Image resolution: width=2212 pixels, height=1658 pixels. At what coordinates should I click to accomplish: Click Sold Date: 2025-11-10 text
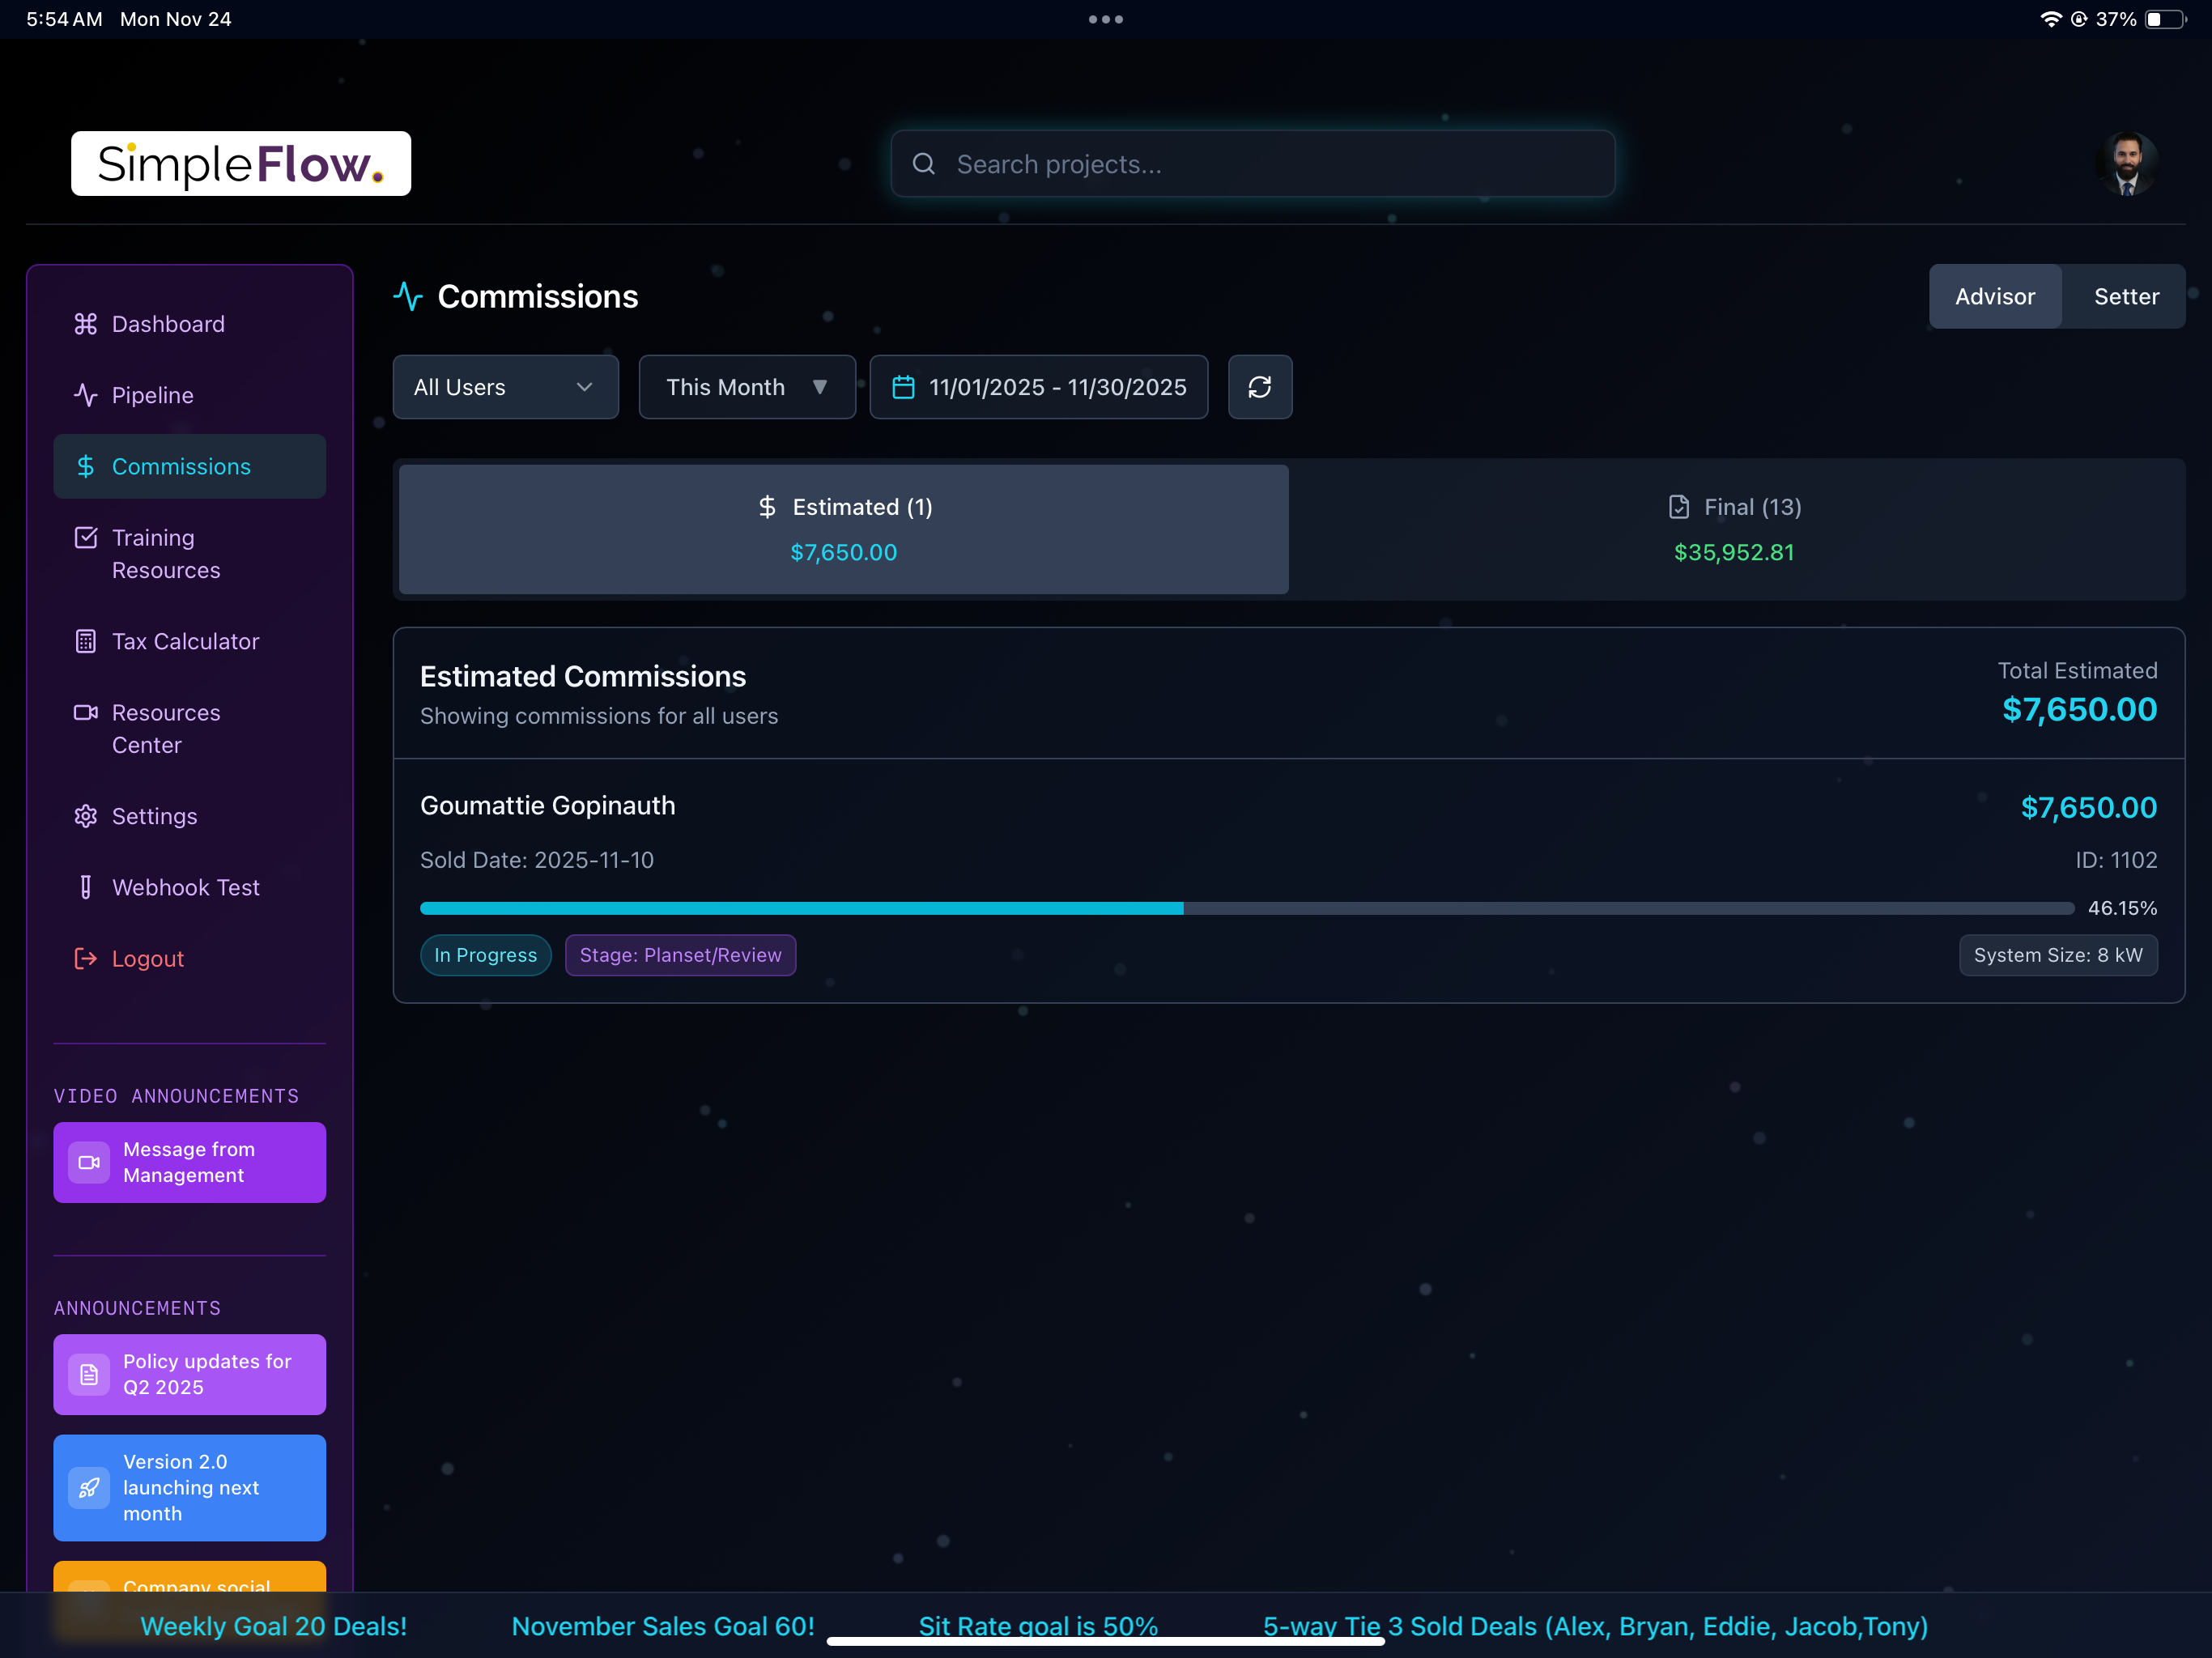(x=537, y=860)
